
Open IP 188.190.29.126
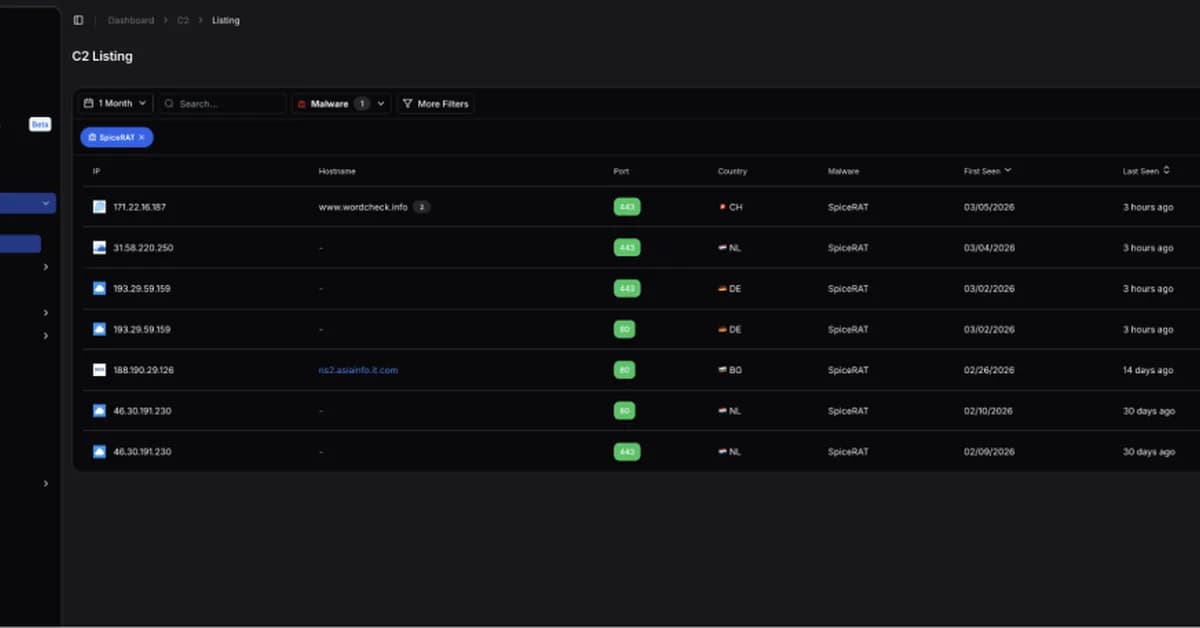tap(143, 370)
